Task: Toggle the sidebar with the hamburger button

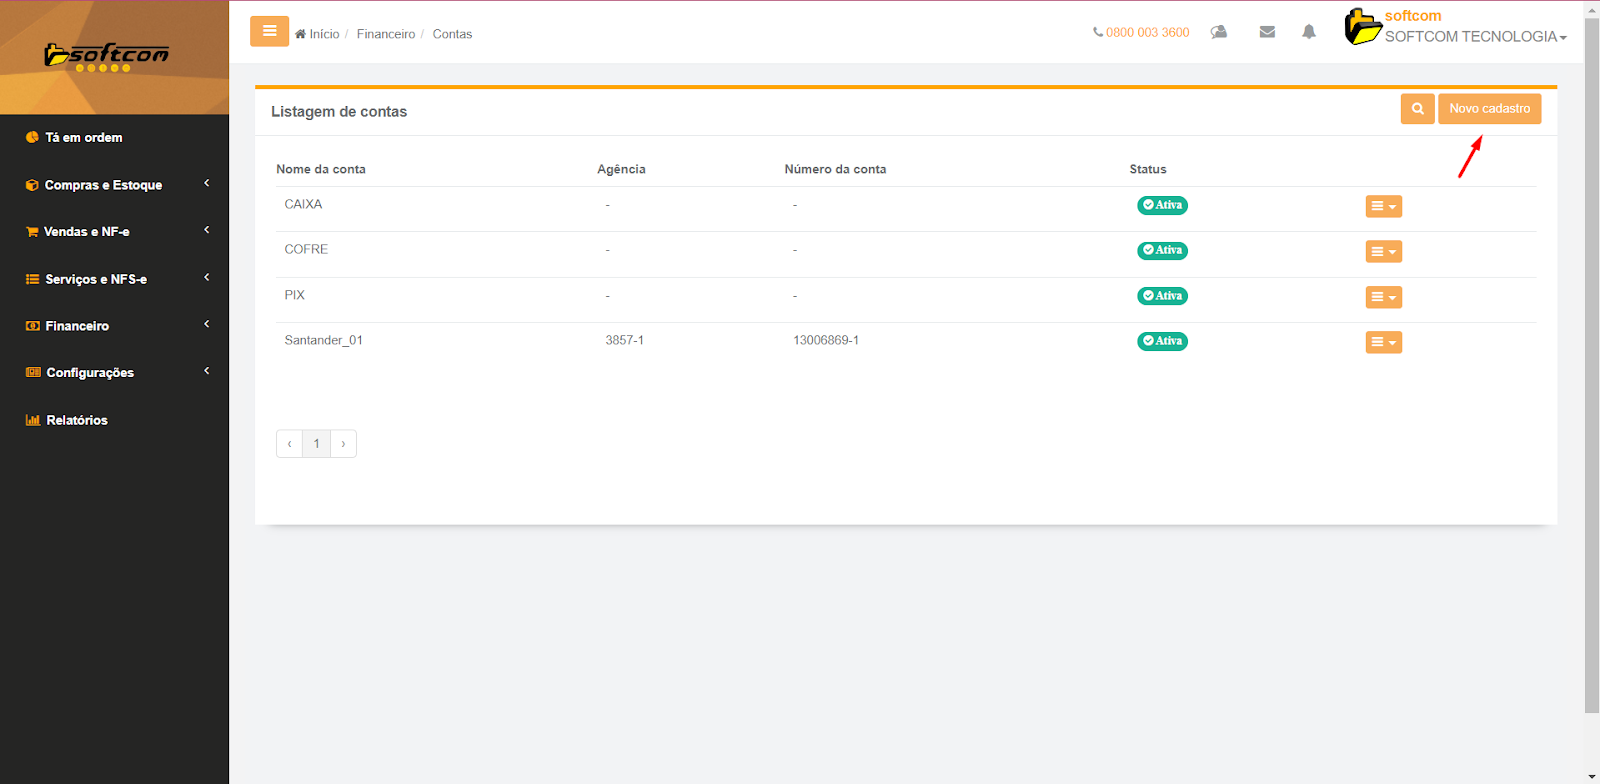Action: [269, 31]
